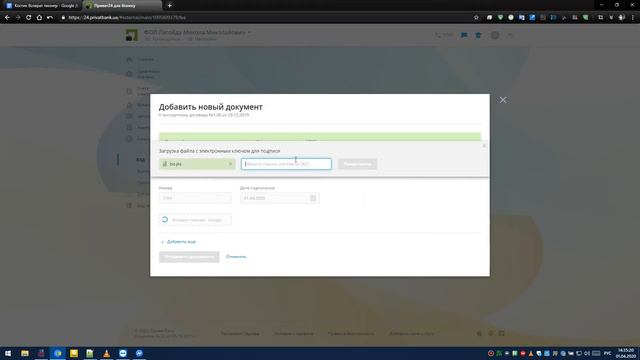The height and width of the screenshot is (360, 640).
Task: Open File Explorer from taskbar
Action: pyautogui.click(x=24, y=353)
